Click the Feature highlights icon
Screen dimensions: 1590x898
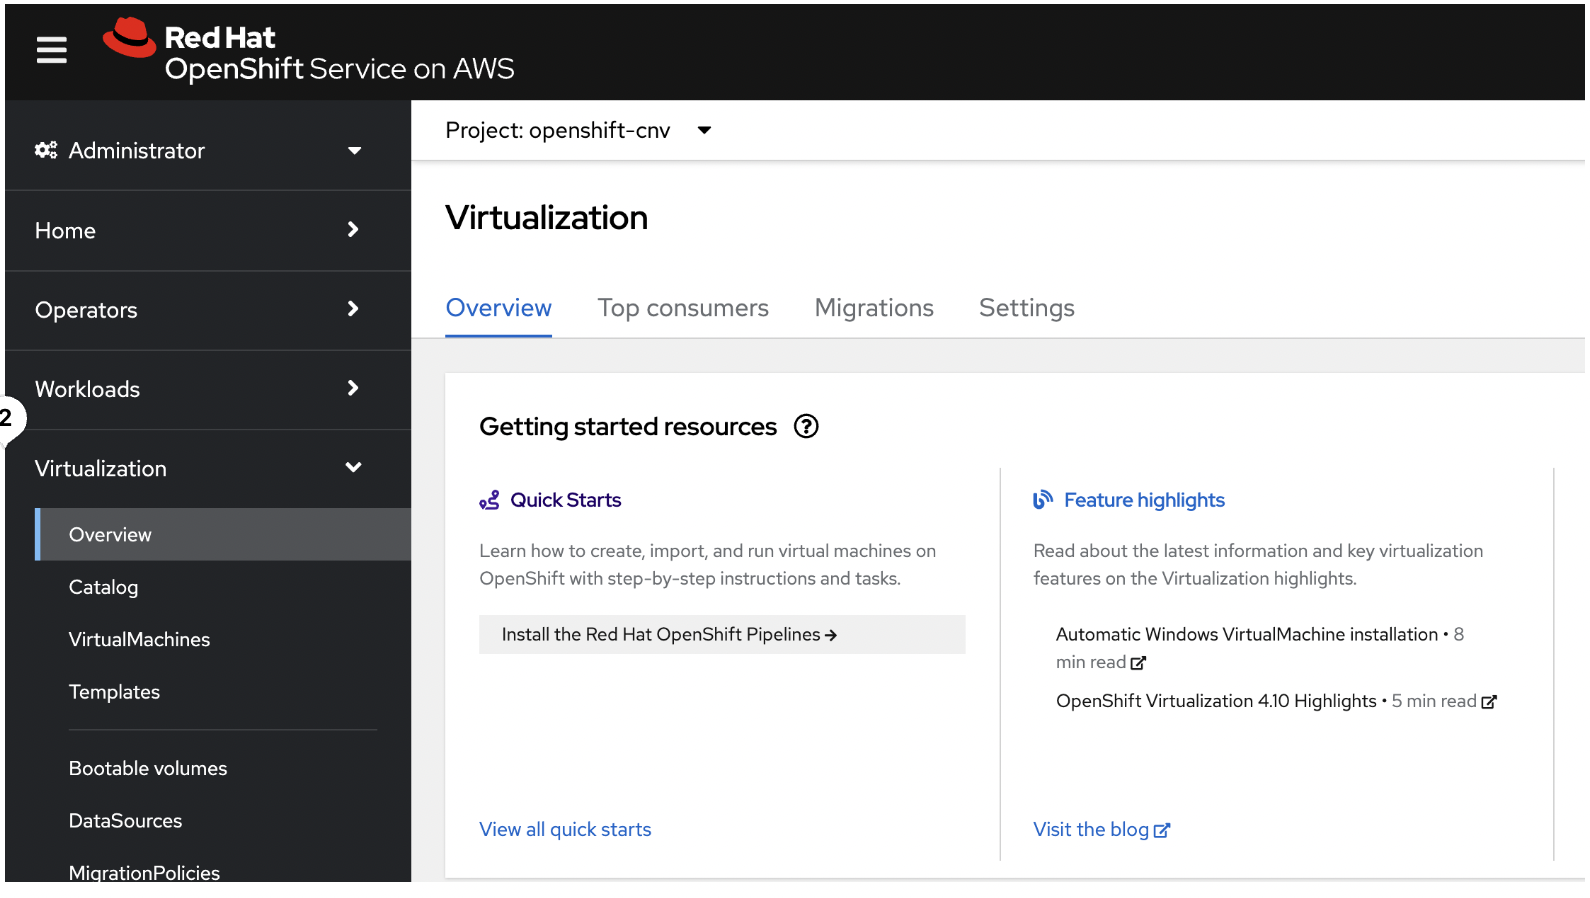[x=1042, y=500]
